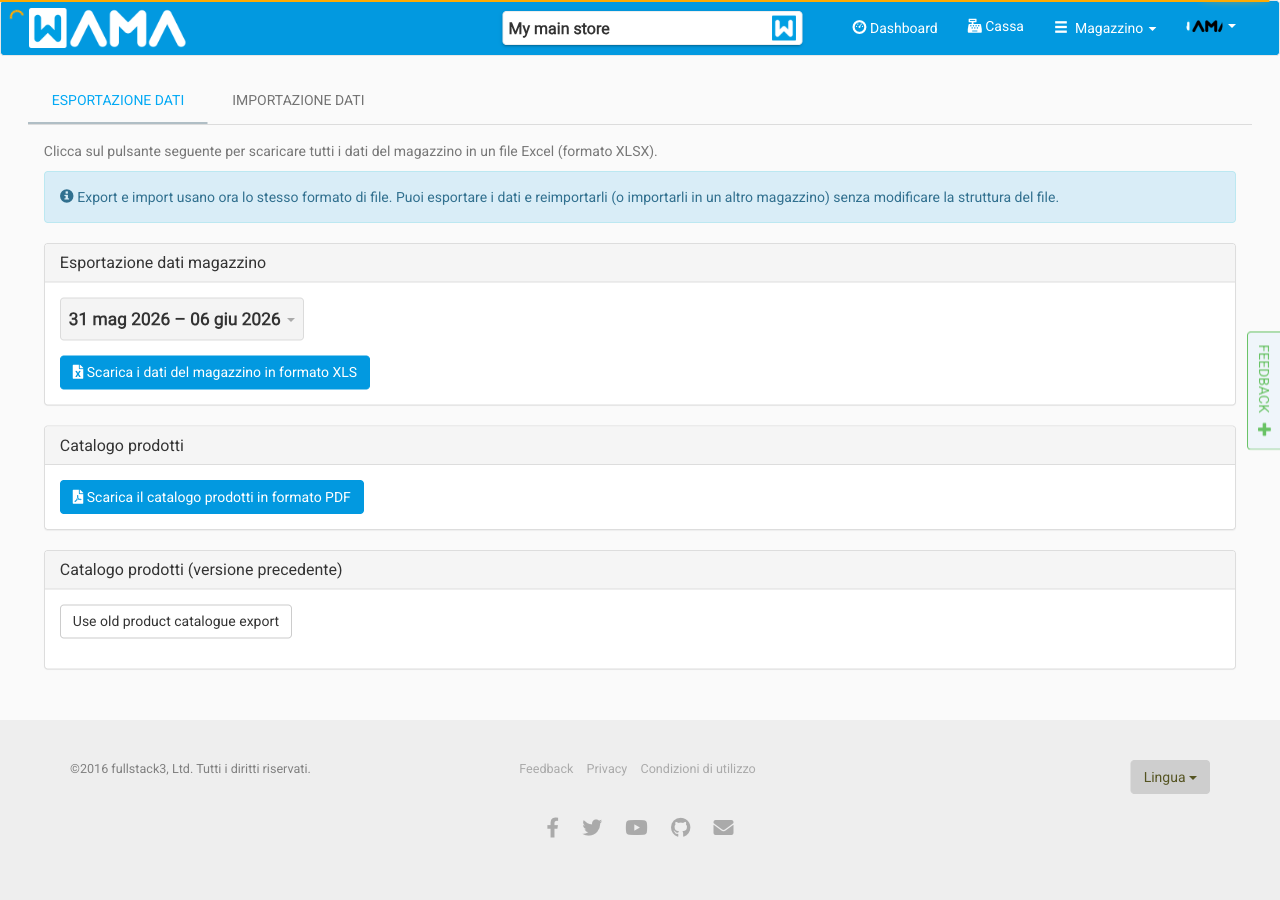
Task: Click Catalogo prodotti (versione precedente) heading
Action: pos(201,569)
